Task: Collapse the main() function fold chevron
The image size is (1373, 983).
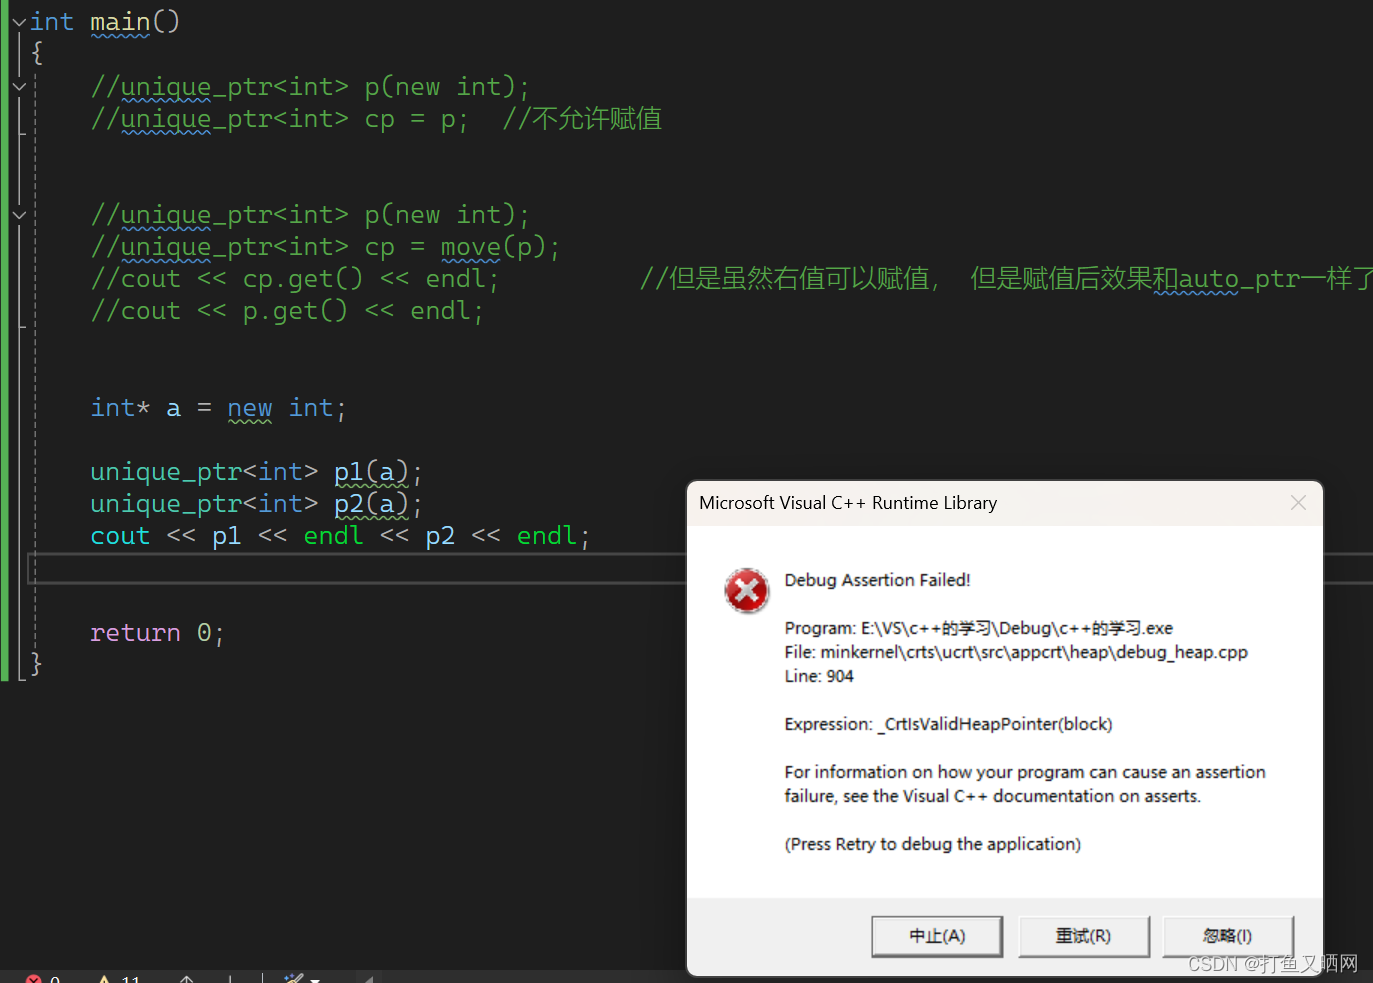Action: [x=19, y=21]
